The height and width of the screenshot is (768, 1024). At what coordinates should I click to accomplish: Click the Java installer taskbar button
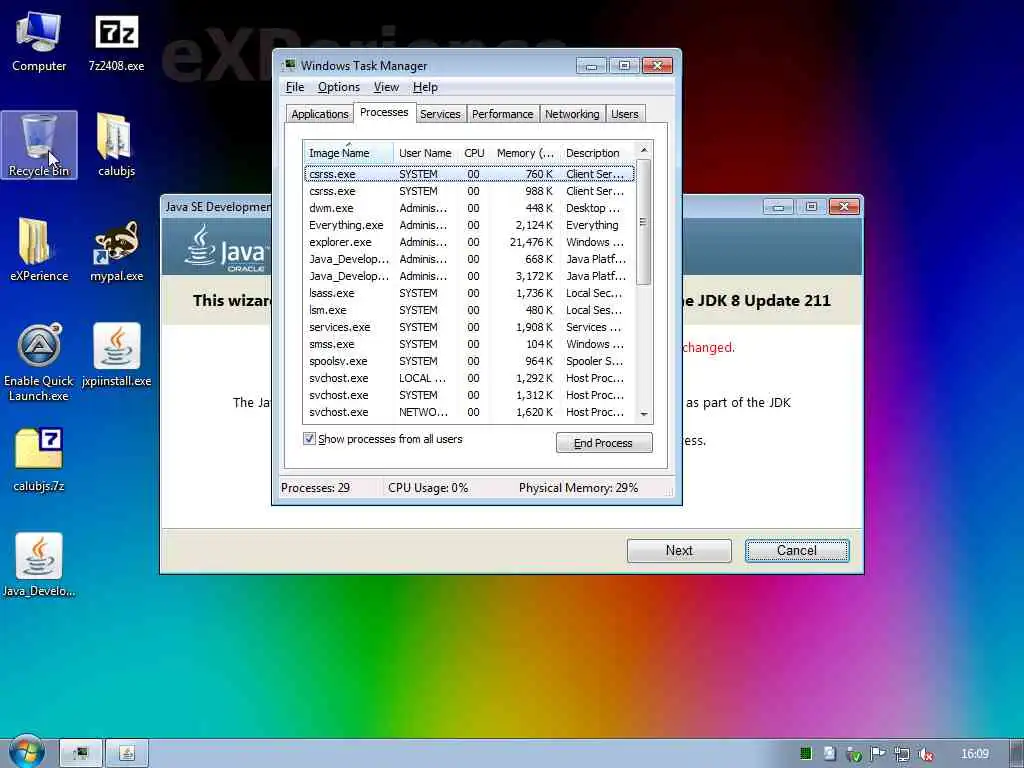pyautogui.click(x=127, y=754)
